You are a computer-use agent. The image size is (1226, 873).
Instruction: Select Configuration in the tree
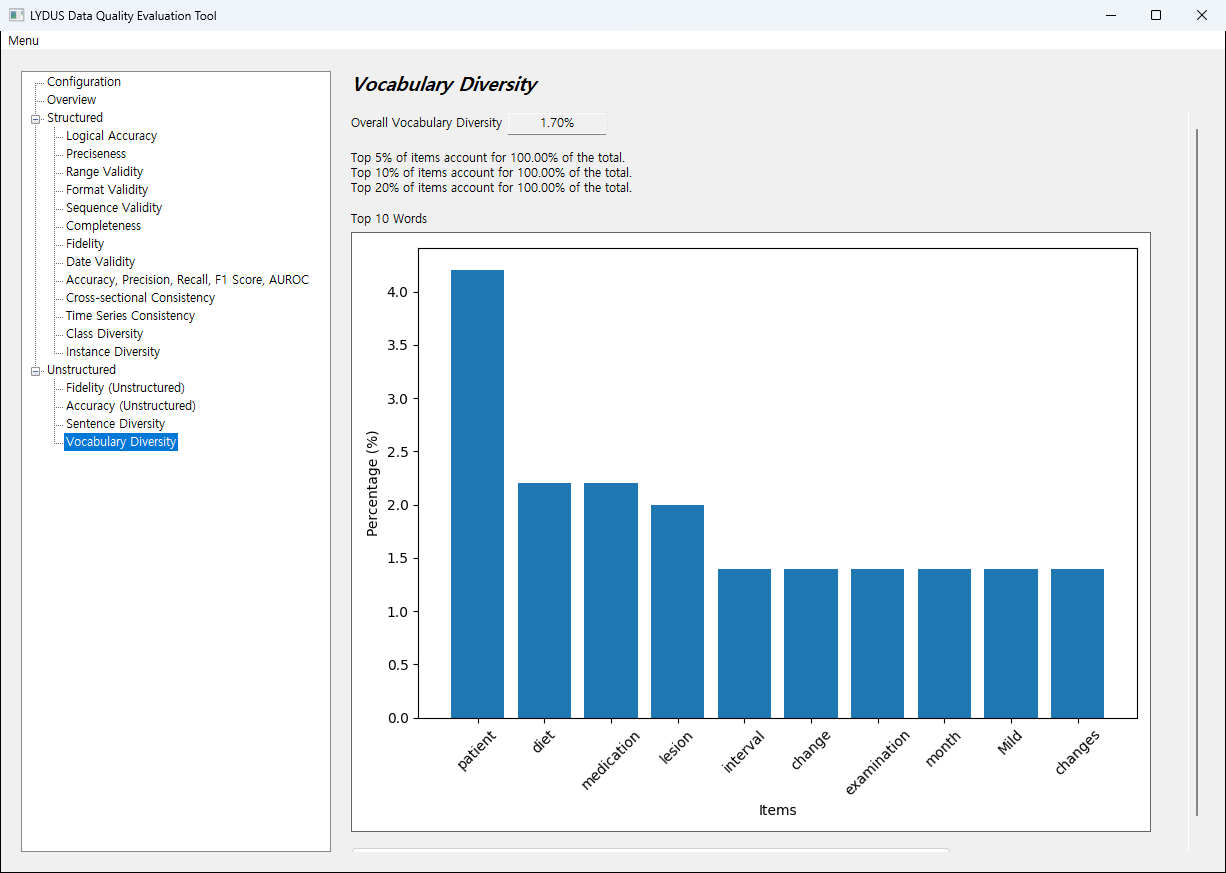pyautogui.click(x=84, y=82)
